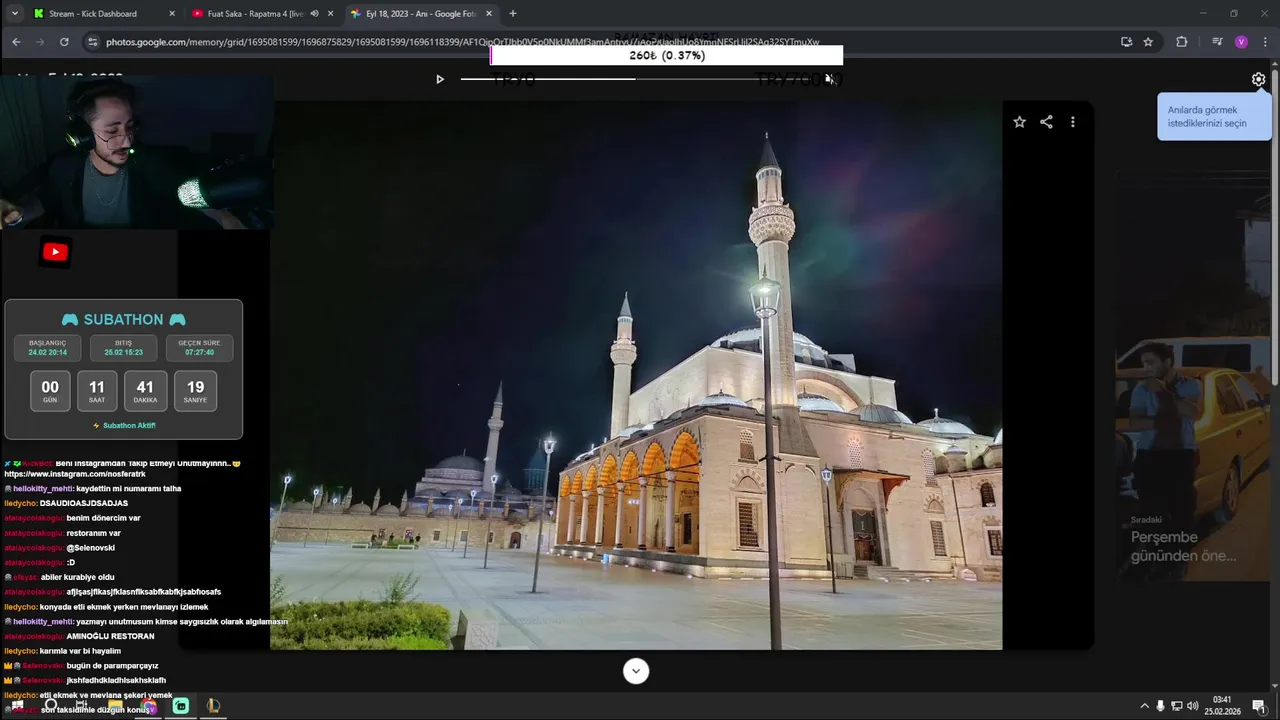Open the media control icon in toolbar
The image size is (1280, 720).
1217,42
